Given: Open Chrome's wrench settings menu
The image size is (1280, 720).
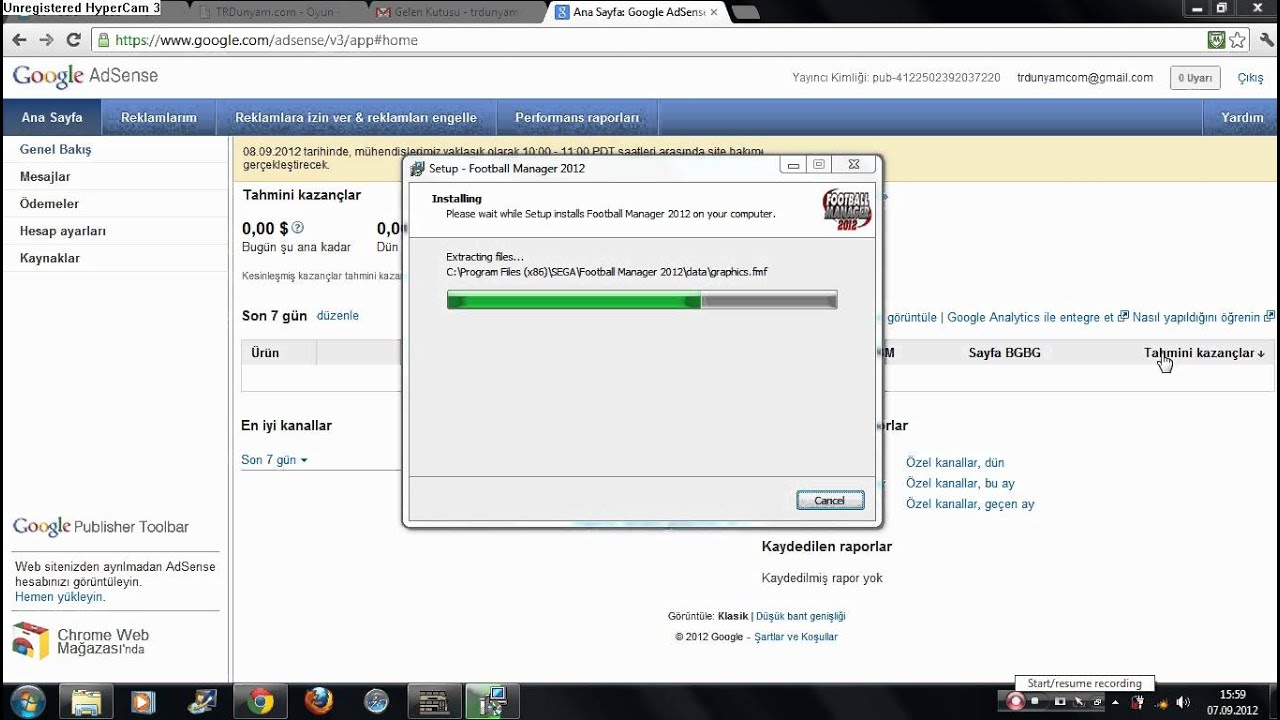Looking at the screenshot, I should 1266,40.
